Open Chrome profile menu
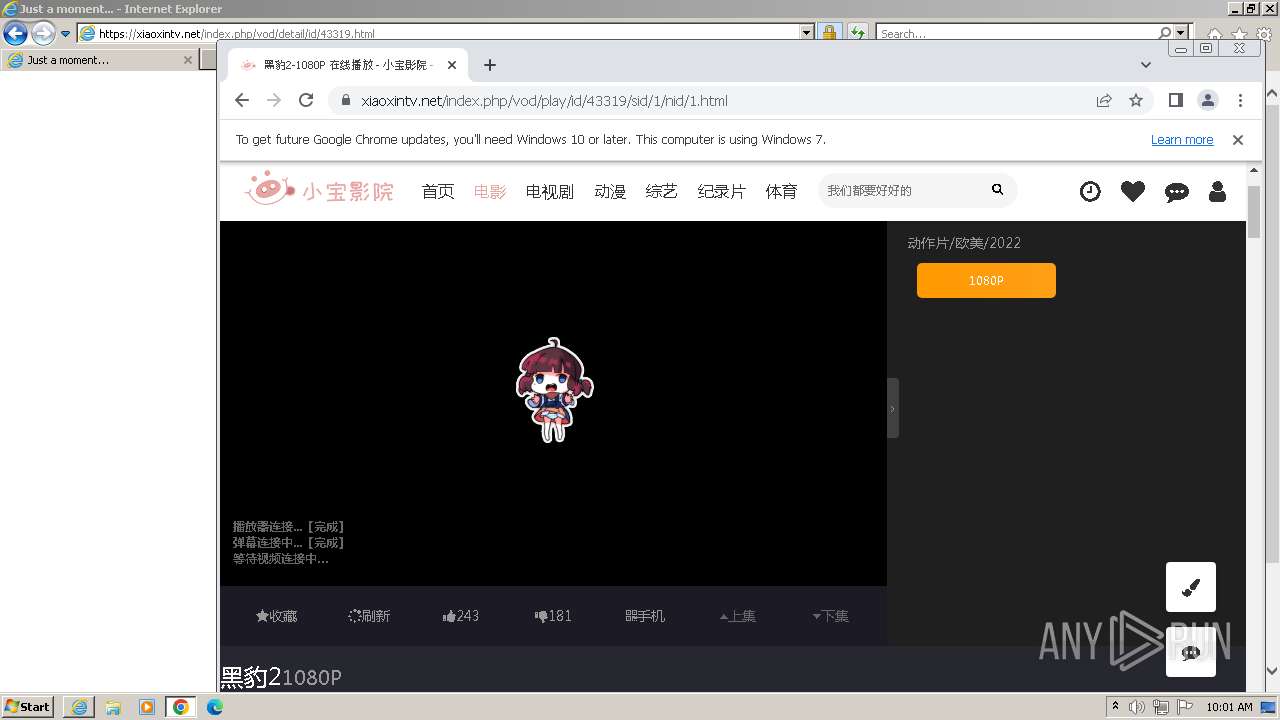The height and width of the screenshot is (720, 1280). click(x=1208, y=100)
